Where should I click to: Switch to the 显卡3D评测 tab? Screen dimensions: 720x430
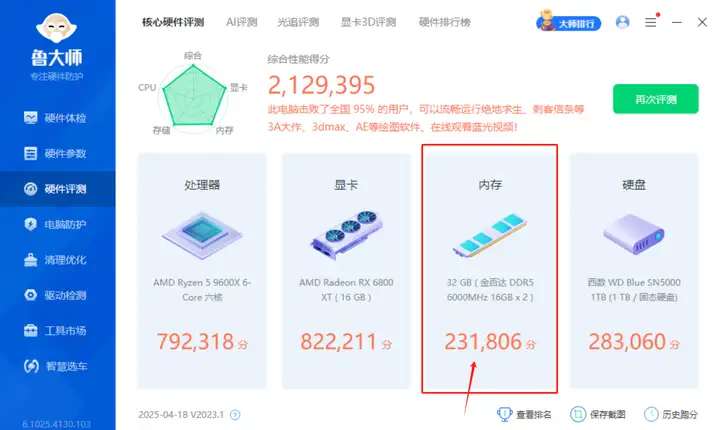pos(368,22)
